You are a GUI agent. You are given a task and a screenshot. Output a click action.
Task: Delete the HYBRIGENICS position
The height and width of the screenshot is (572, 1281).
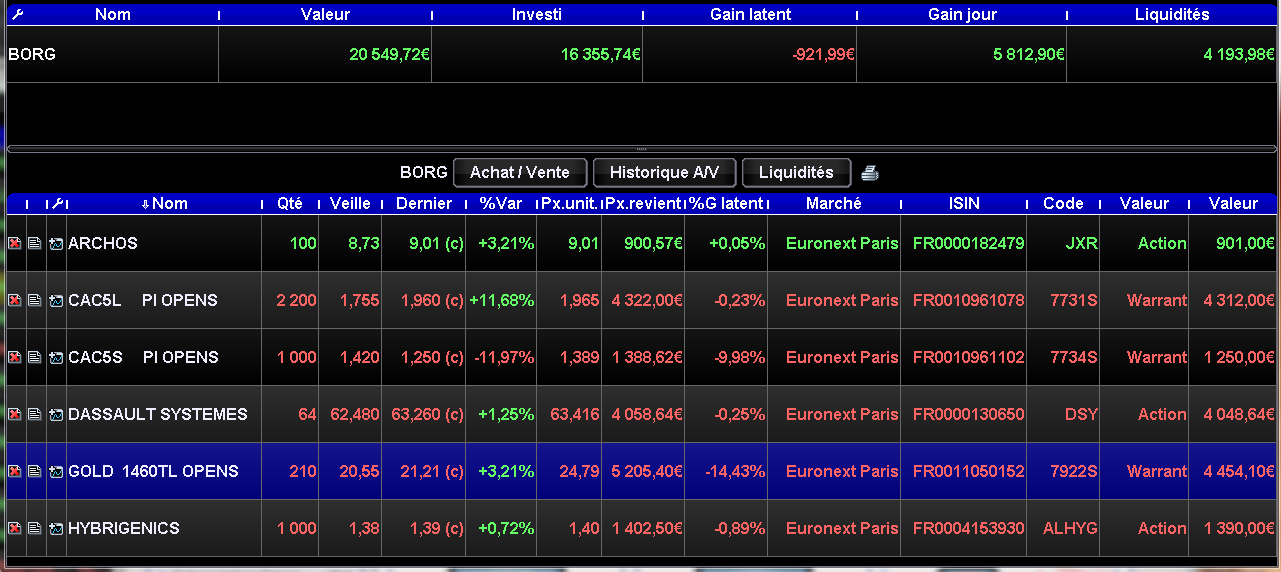click(15, 528)
